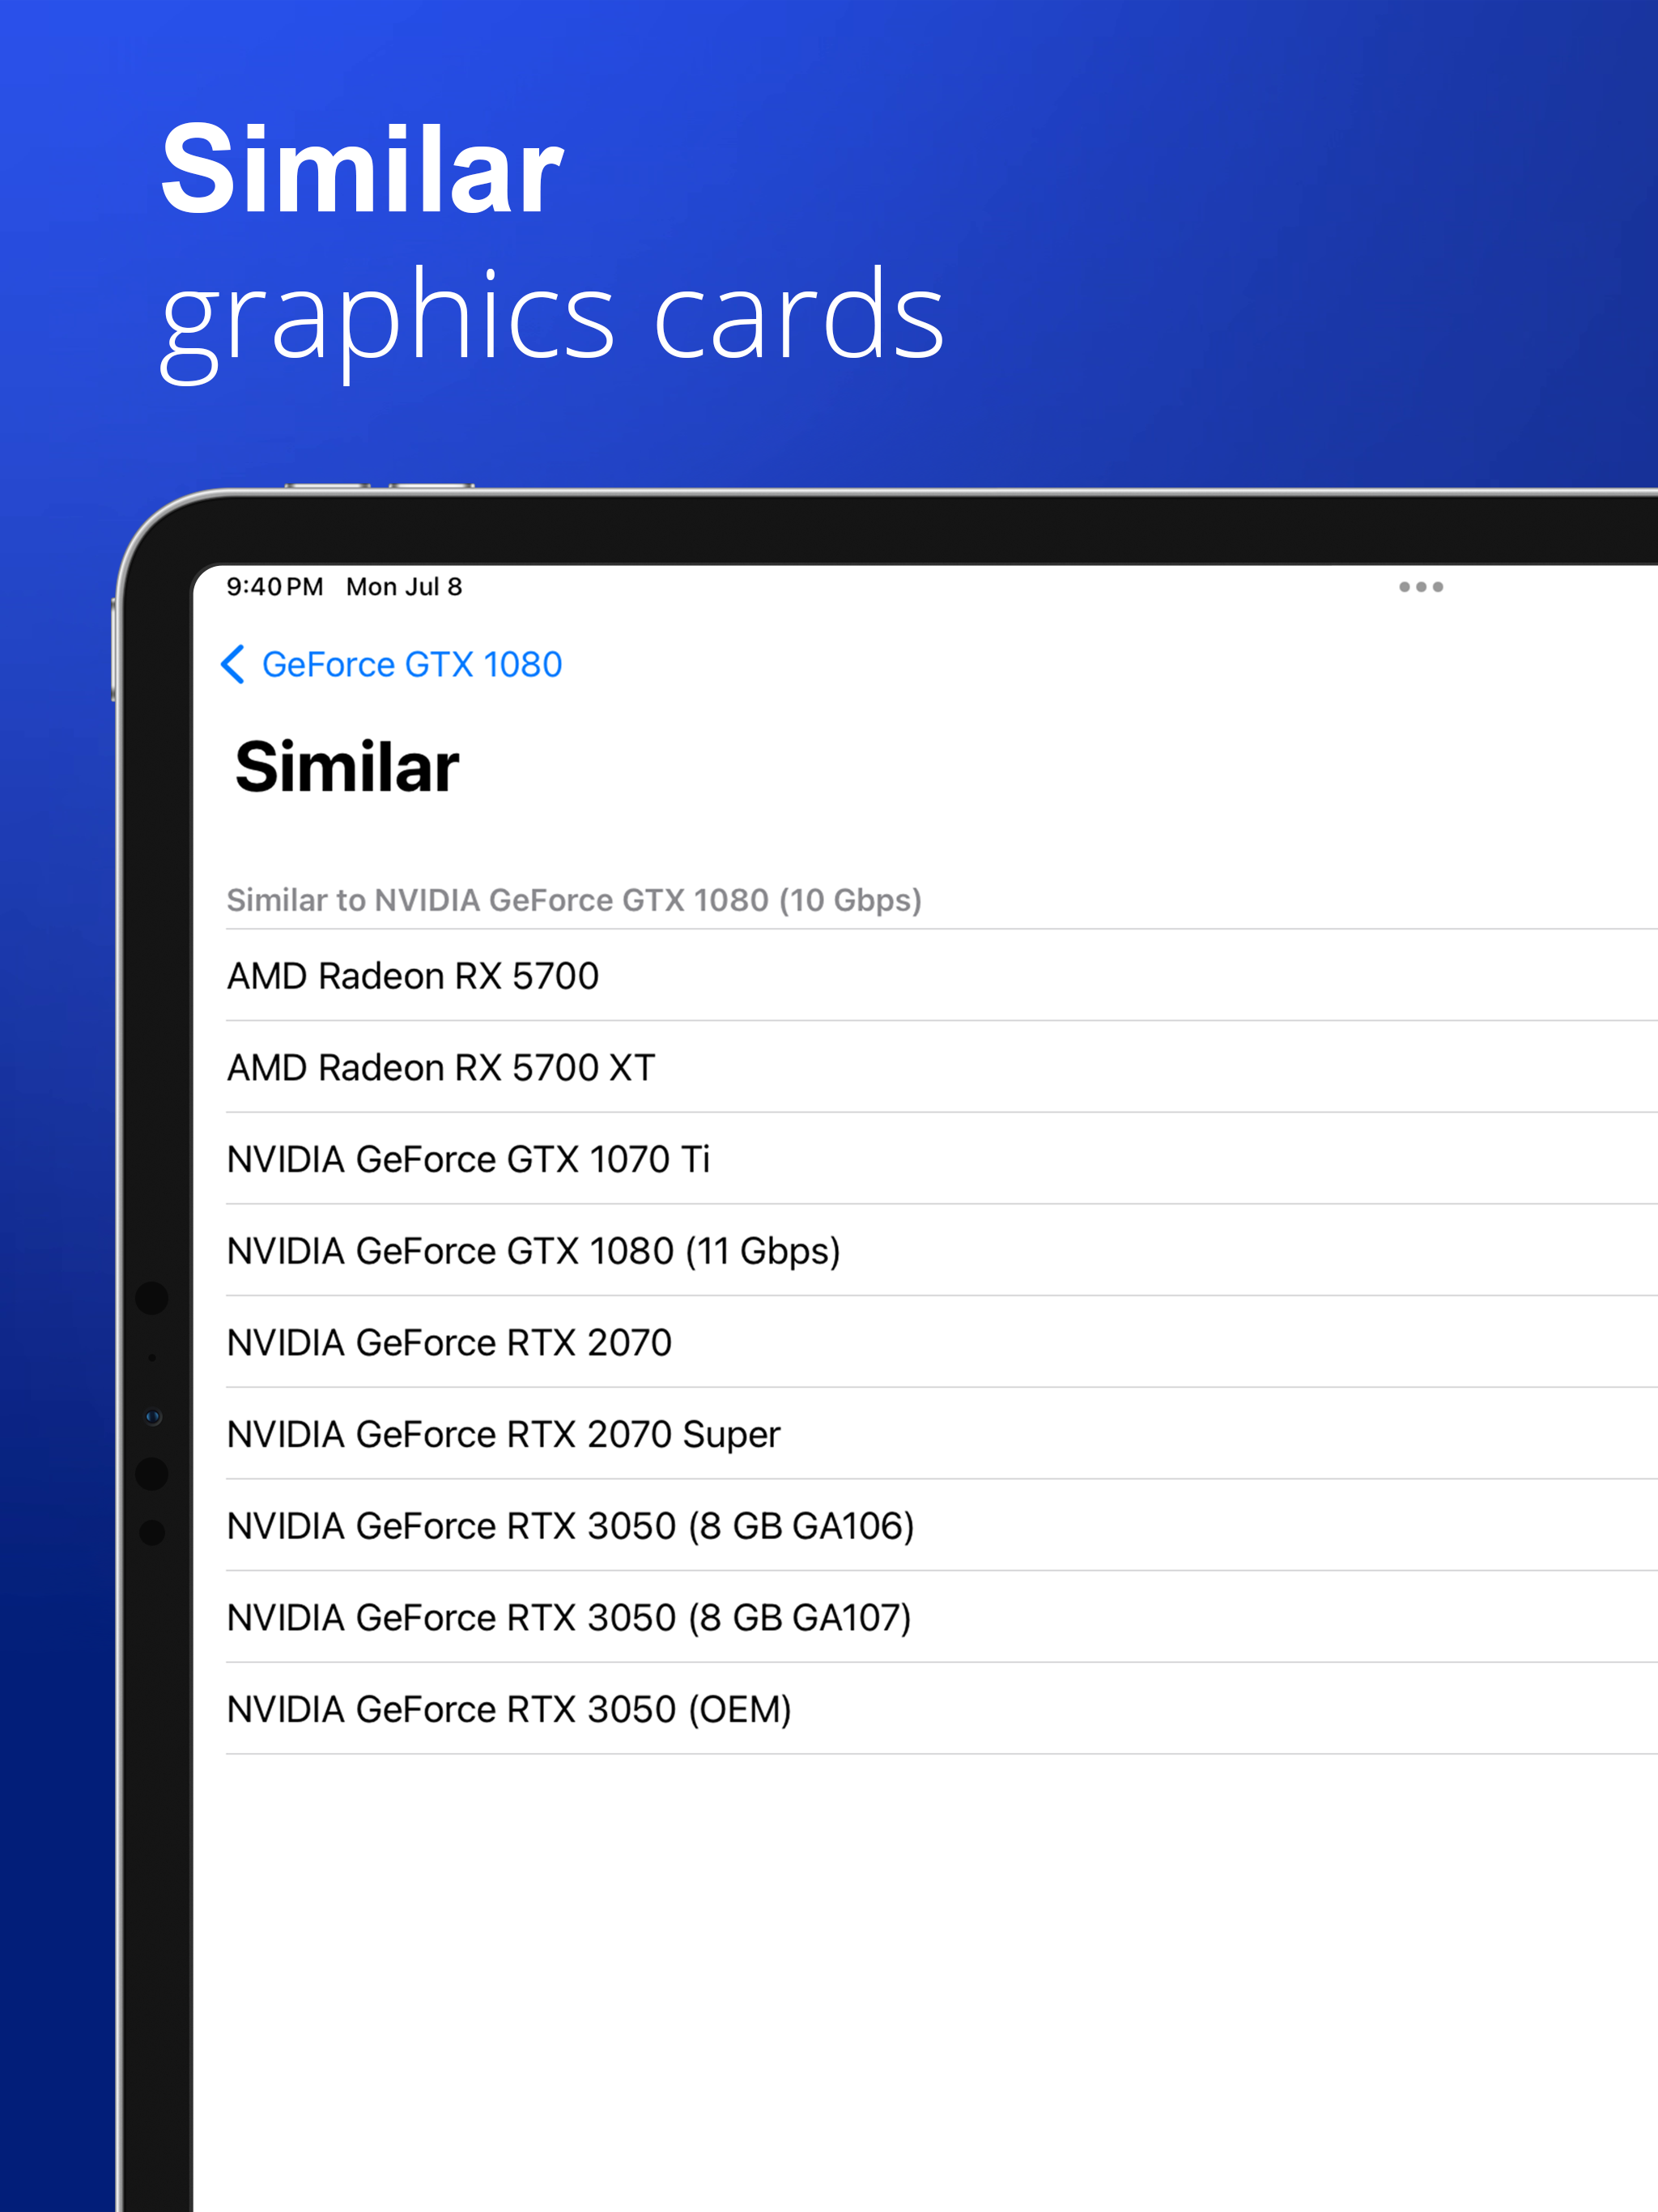The image size is (1658, 2212).
Task: Open AMD Radeon RX 5700 entry
Action: (x=413, y=975)
